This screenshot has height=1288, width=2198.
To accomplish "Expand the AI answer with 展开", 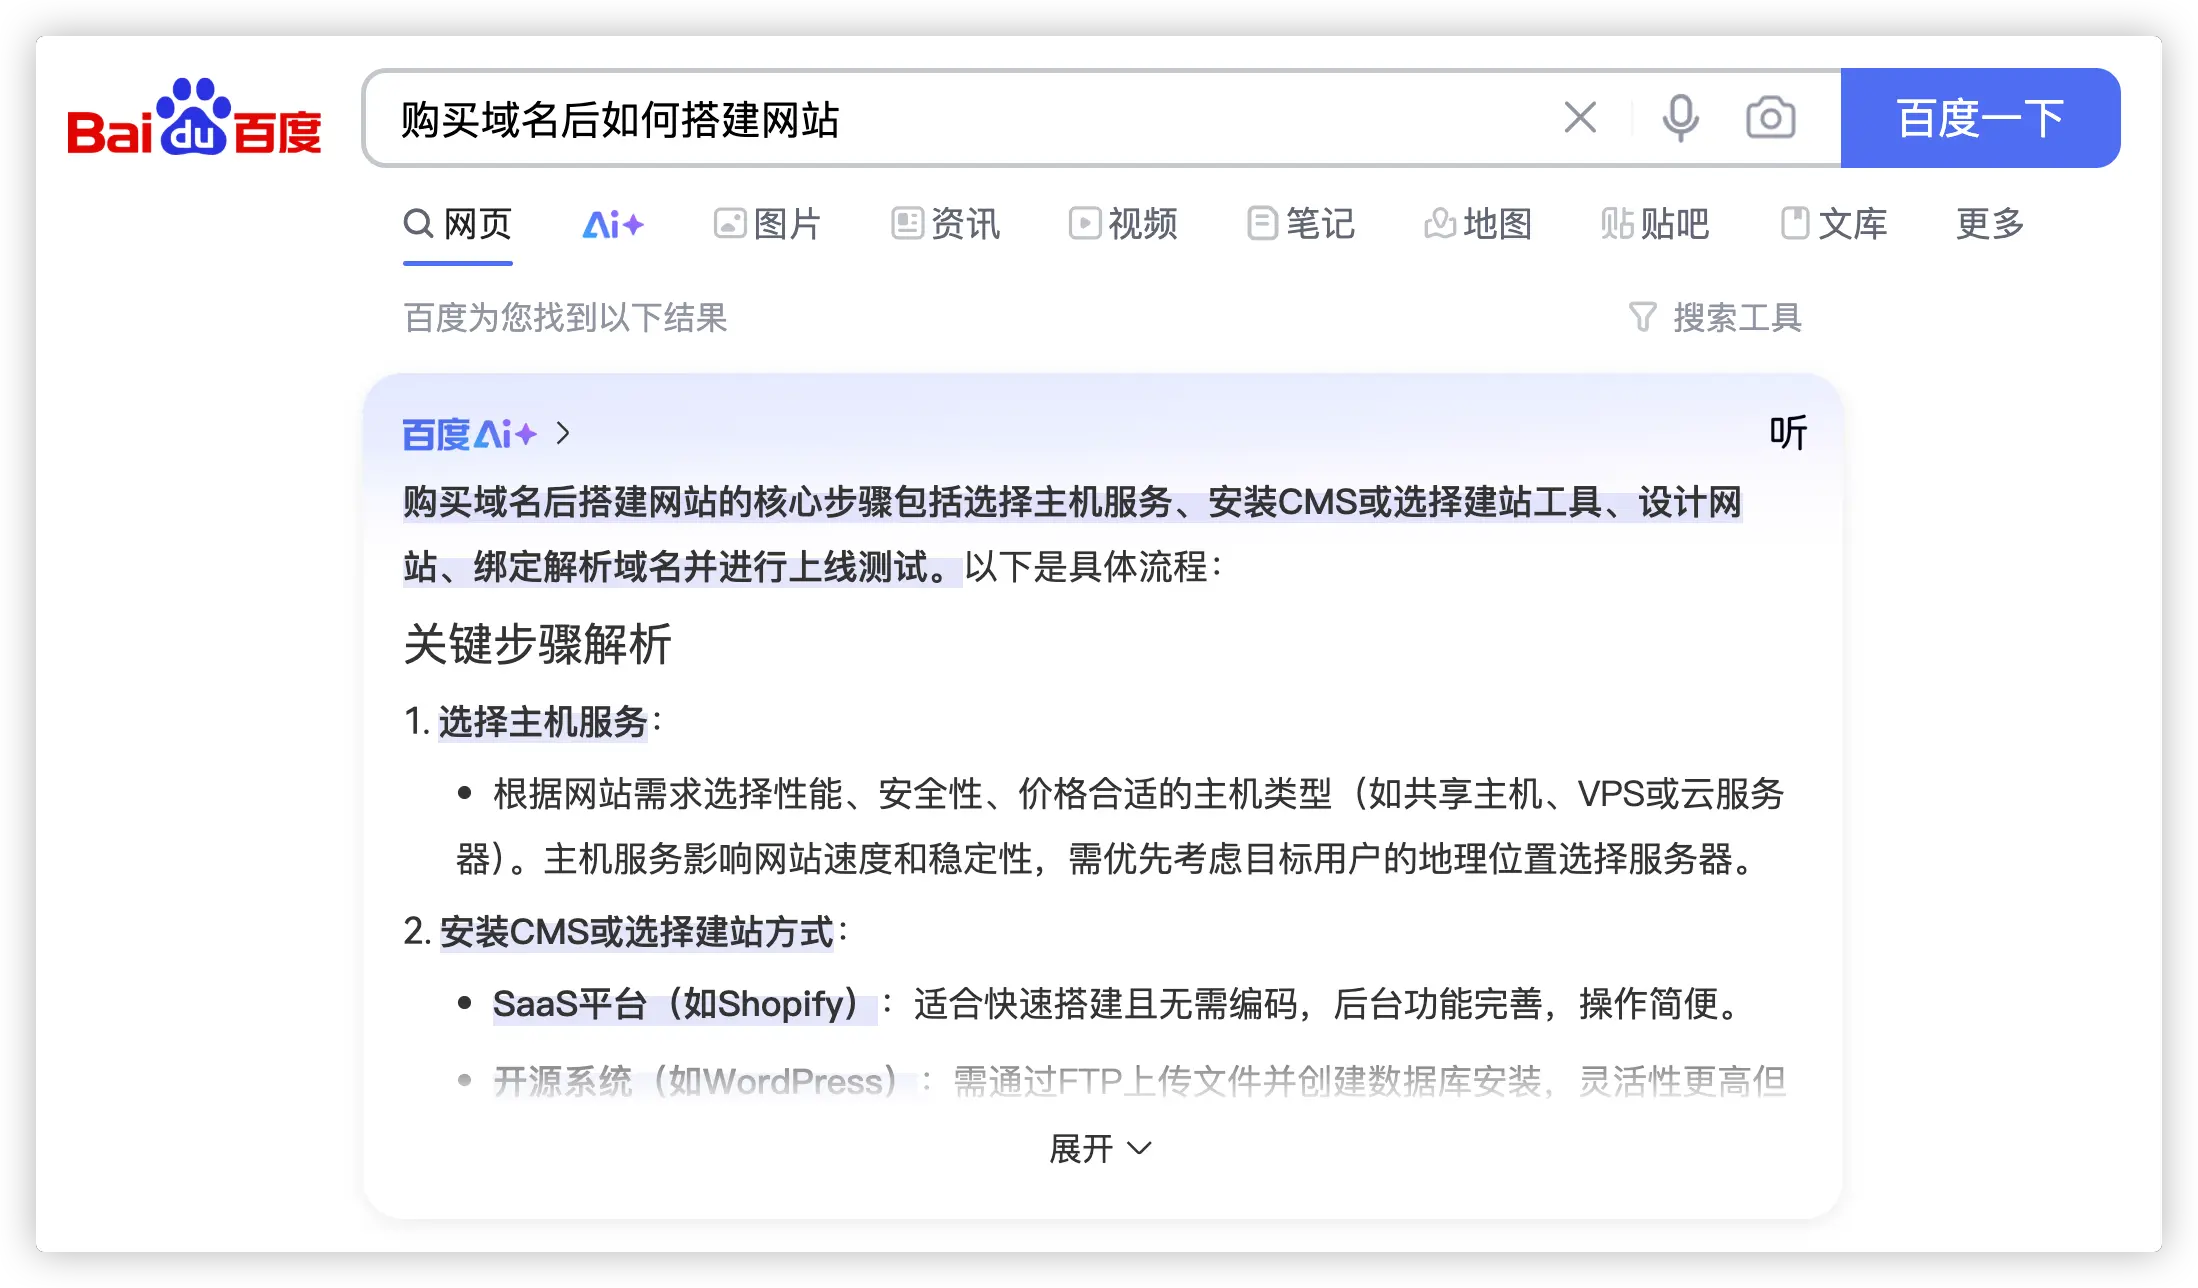I will (1100, 1148).
